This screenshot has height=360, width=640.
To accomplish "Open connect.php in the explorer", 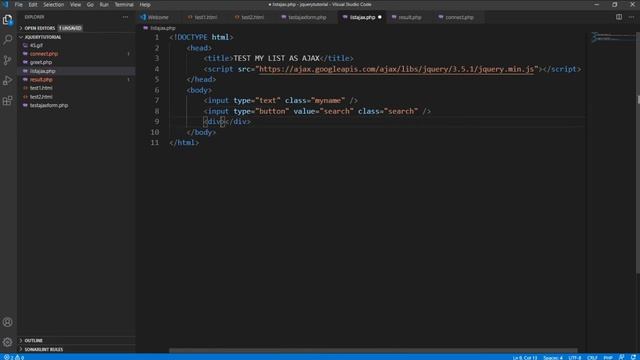I will 44,54.
